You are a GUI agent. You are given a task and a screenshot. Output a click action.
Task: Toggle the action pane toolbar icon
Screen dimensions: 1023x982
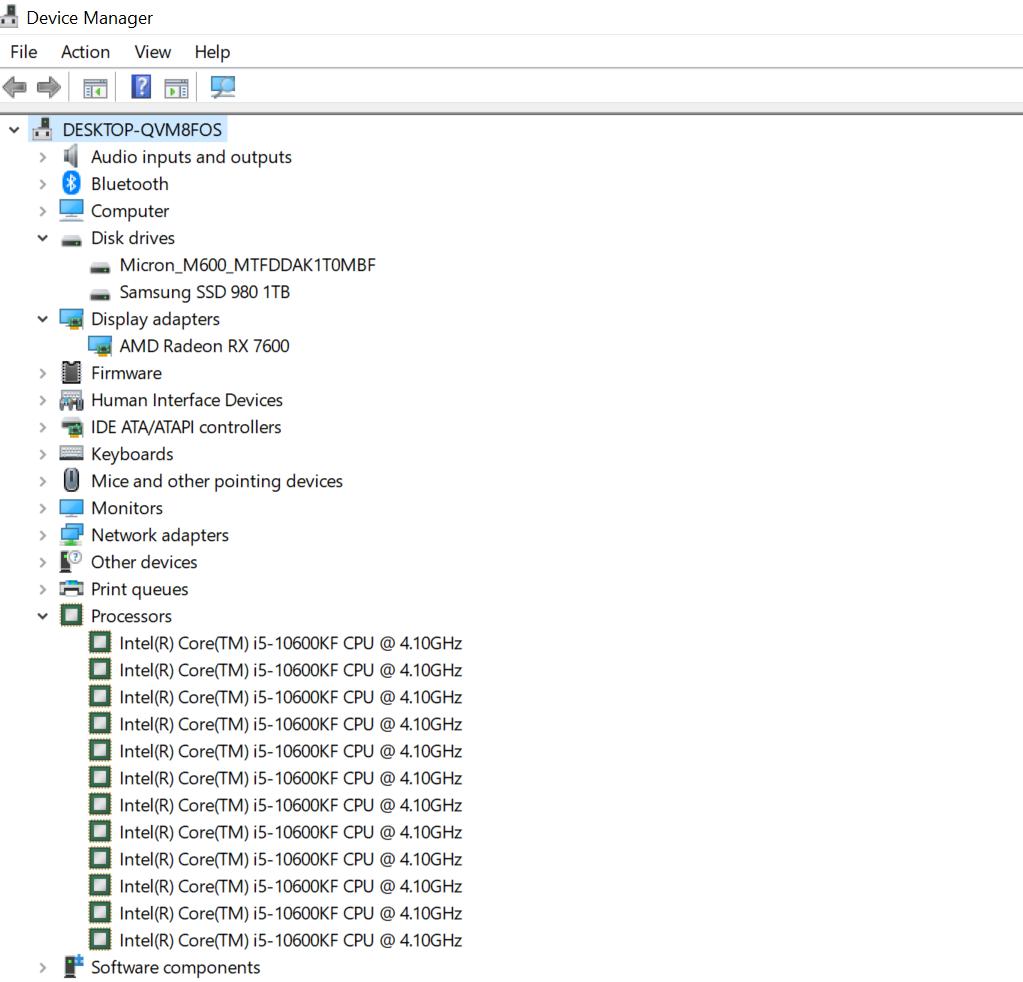pos(176,87)
